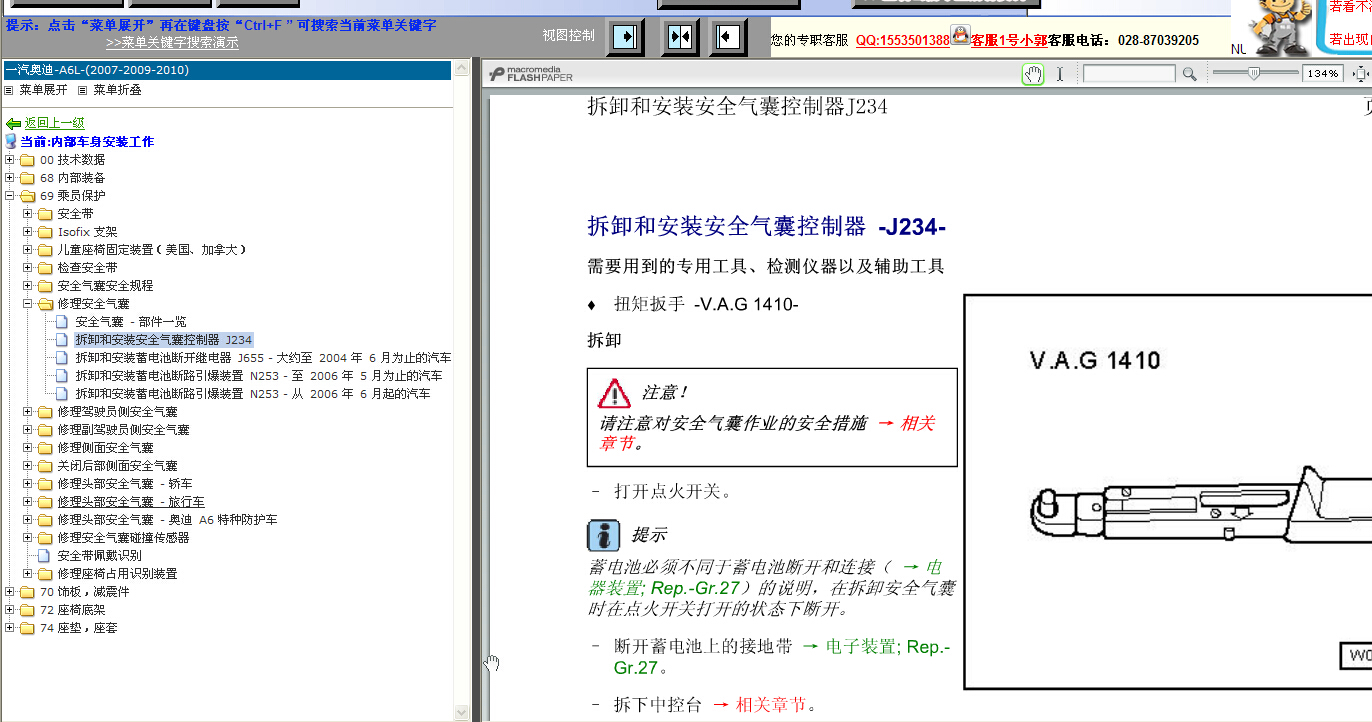Image resolution: width=1372 pixels, height=722 pixels.
Task: Follow 相关章节 link after 拆下中控台
Action: 770,705
